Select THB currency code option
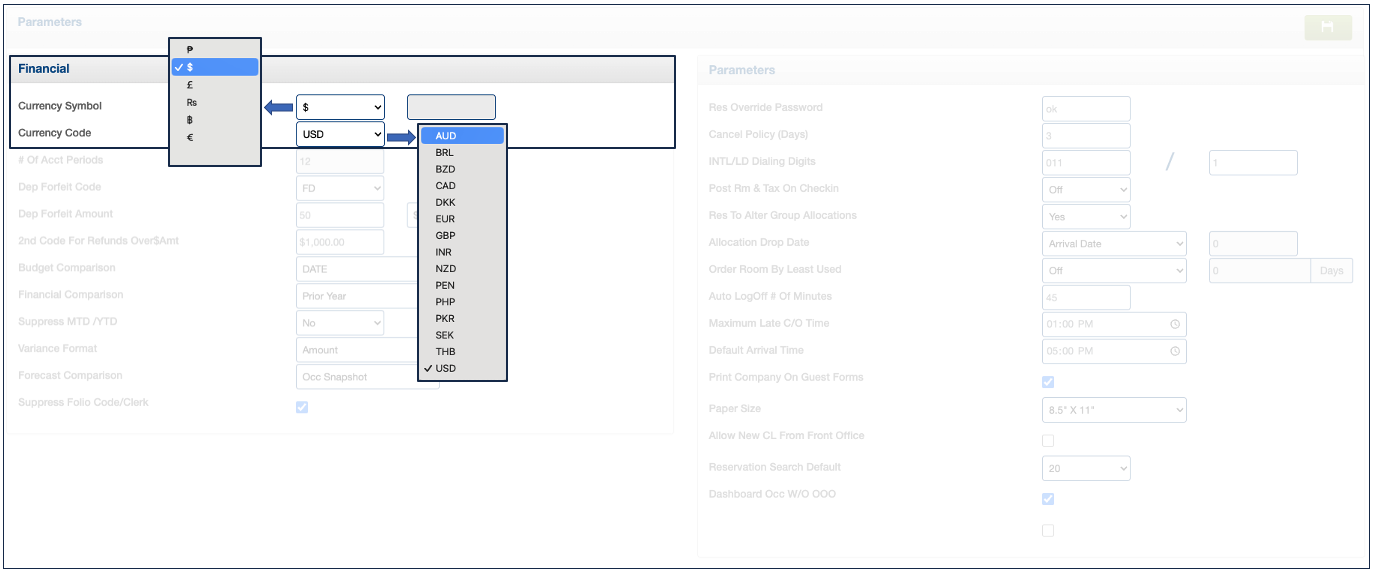Image resolution: width=1375 pixels, height=573 pixels. click(x=446, y=352)
